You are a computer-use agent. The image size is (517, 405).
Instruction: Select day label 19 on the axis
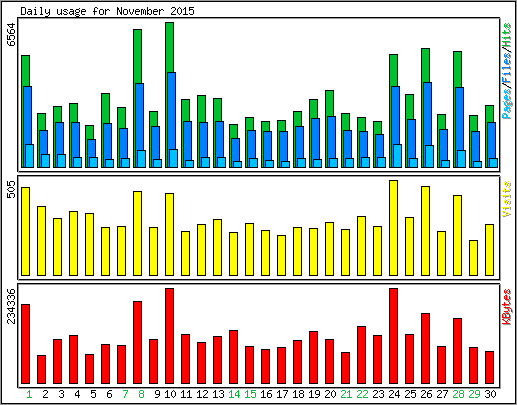[314, 394]
